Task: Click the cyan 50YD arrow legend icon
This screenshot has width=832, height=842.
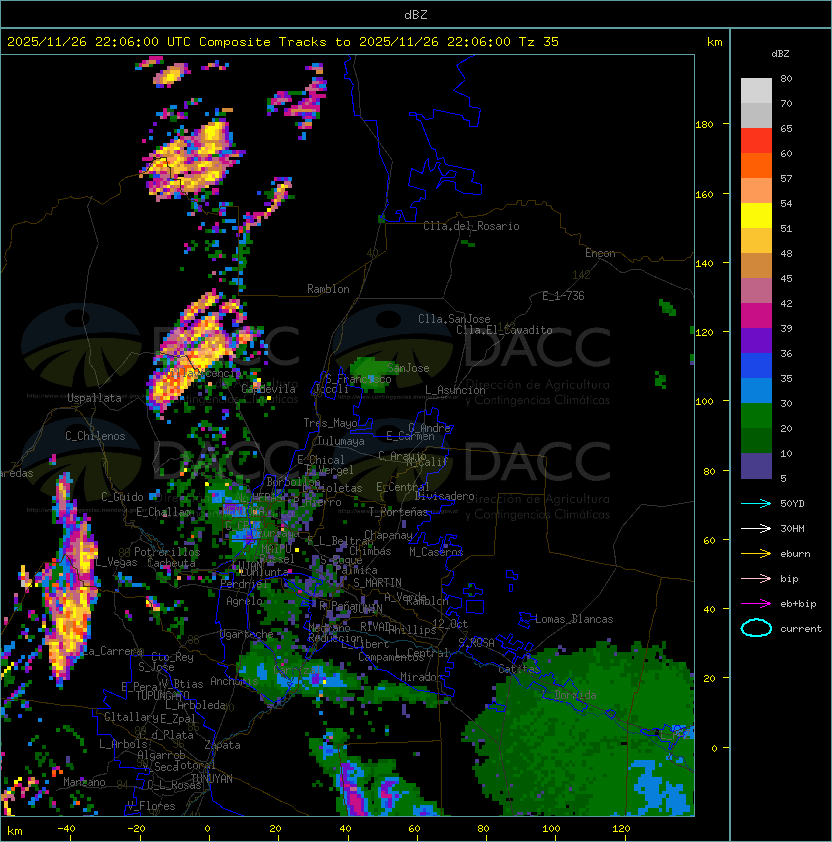Action: (x=756, y=504)
